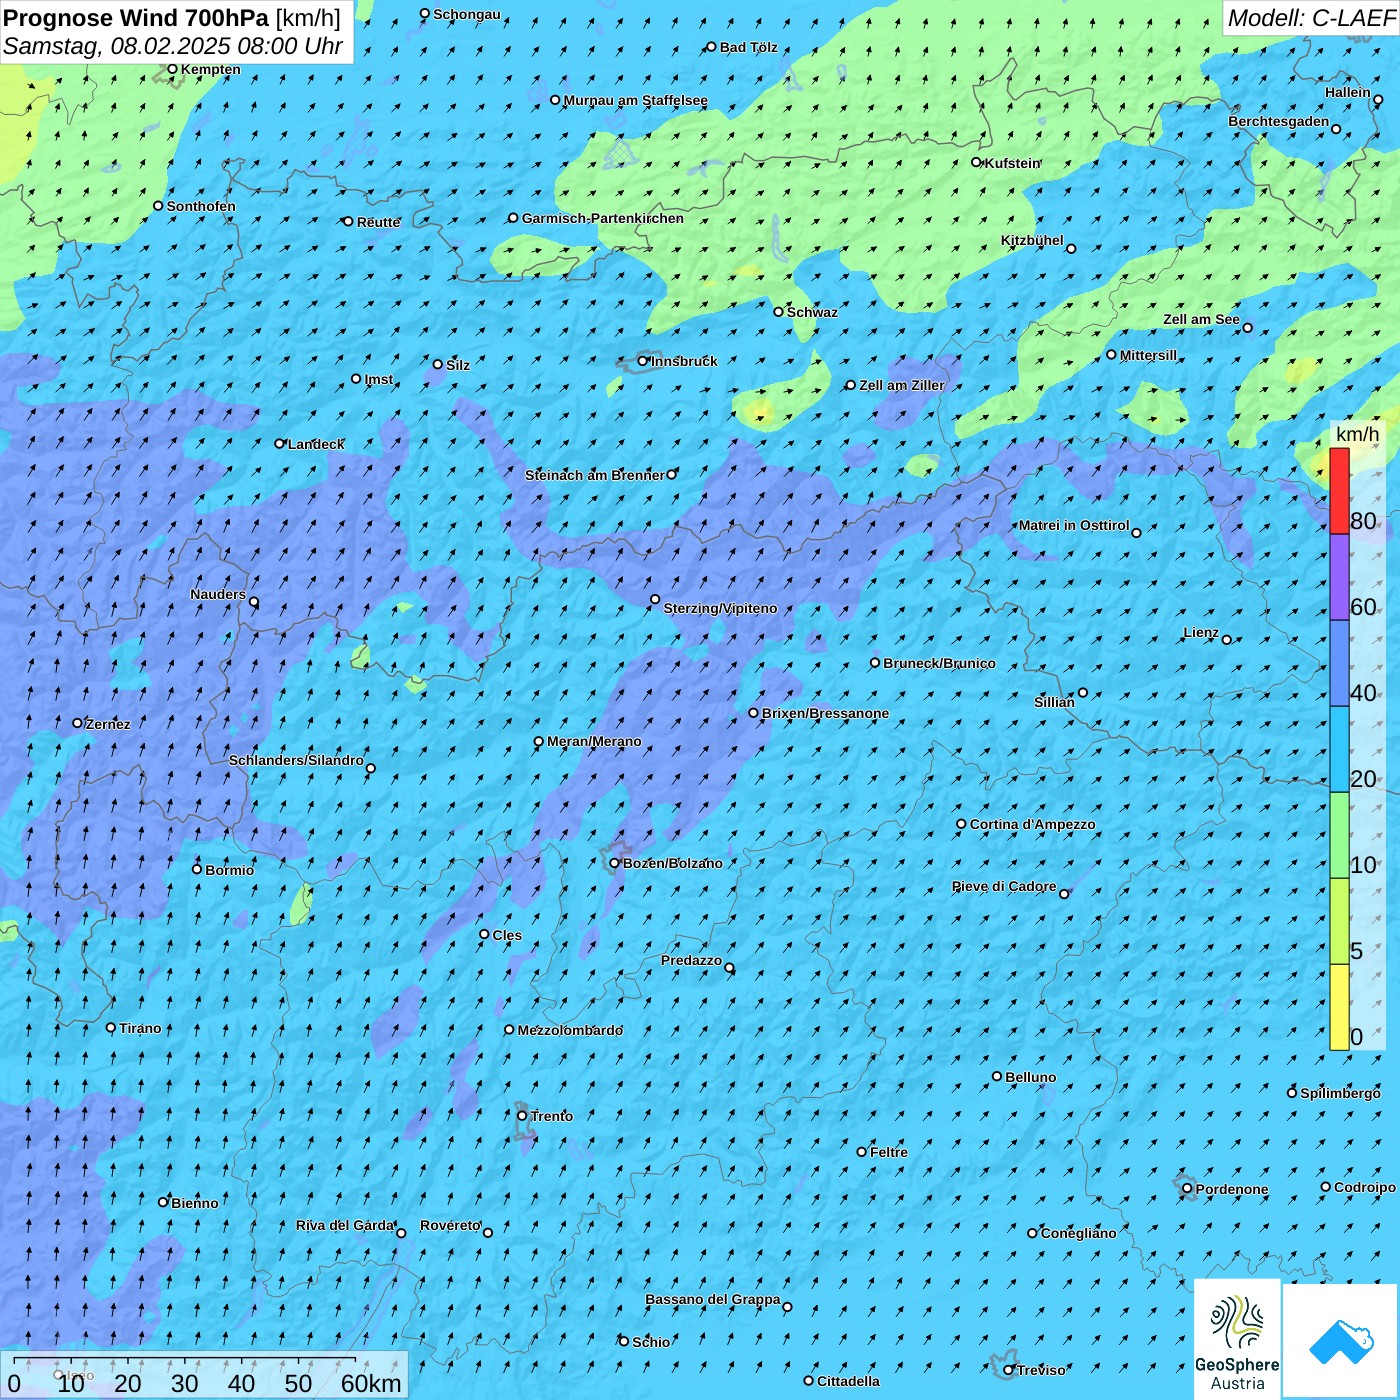The height and width of the screenshot is (1400, 1400).
Task: Click the 'Cittadella' label
Action: tap(848, 1381)
